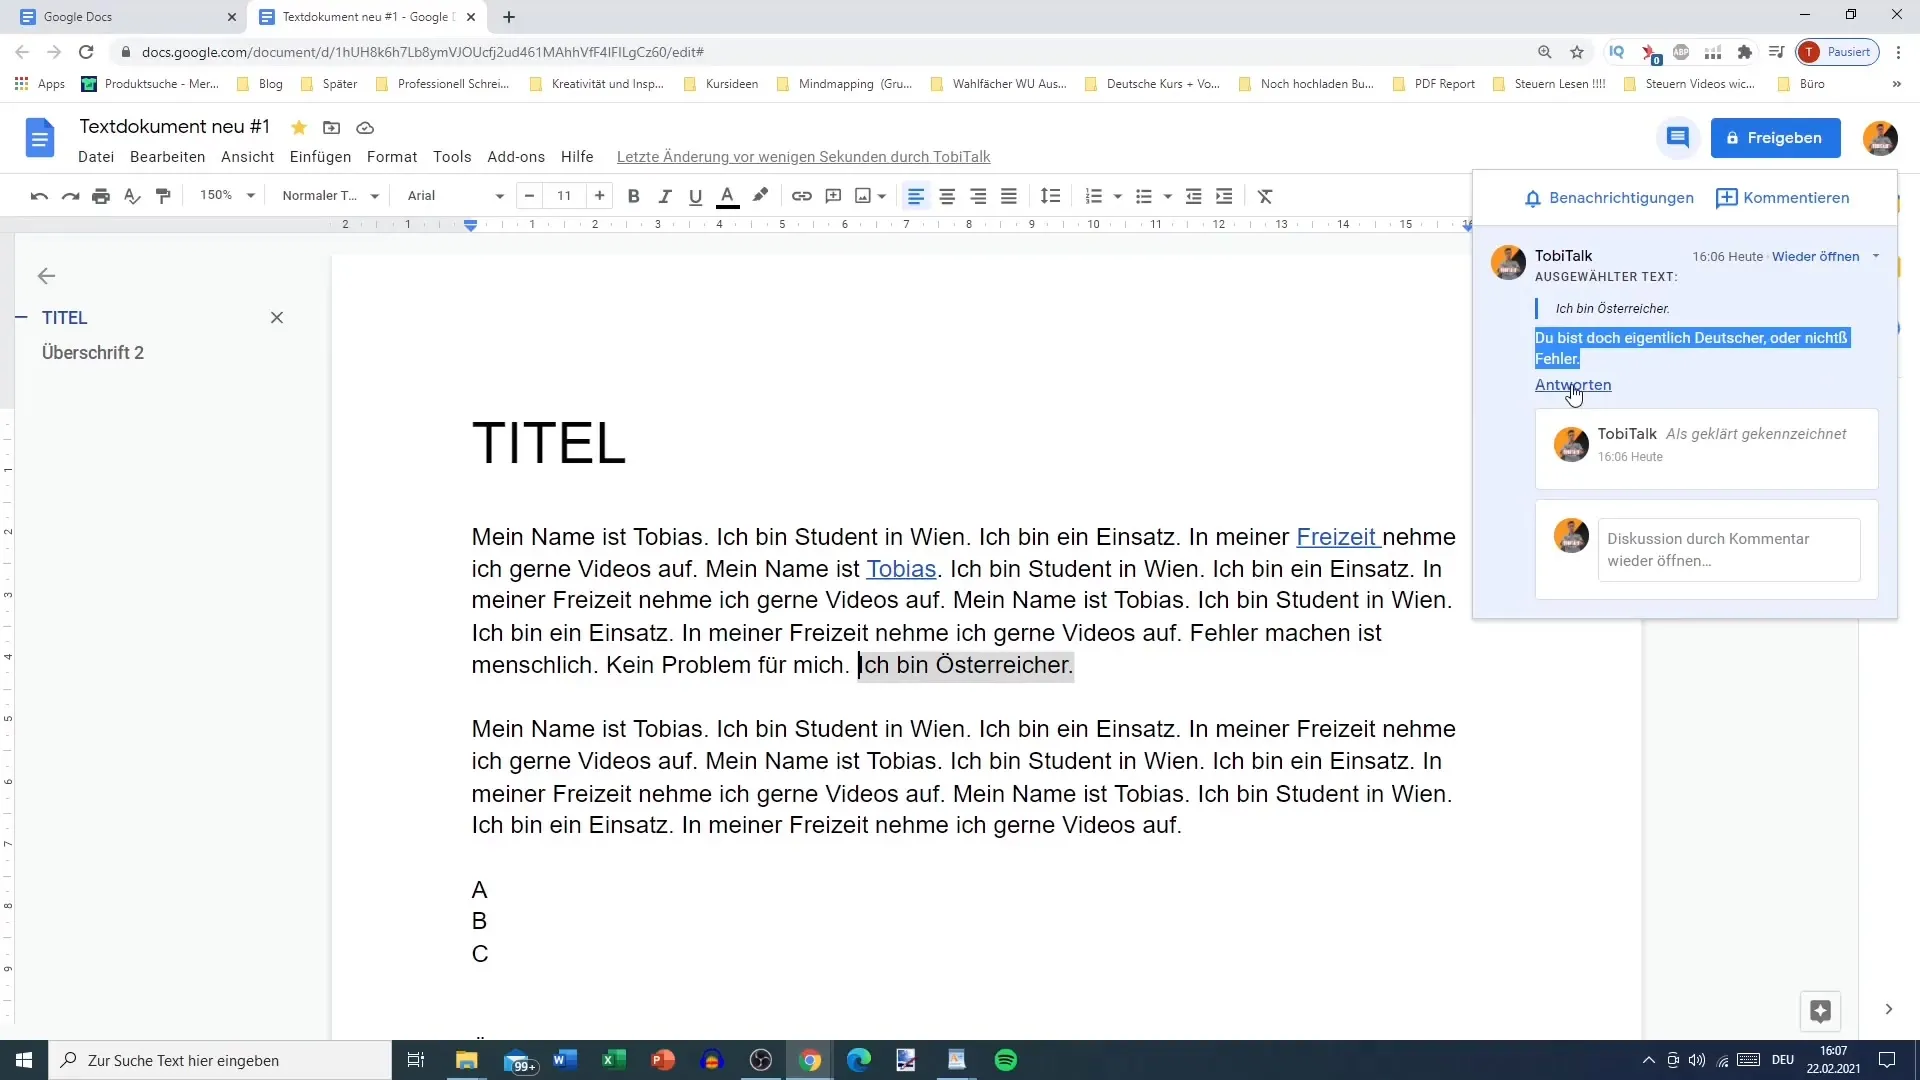Open the paragraph style dropdown
Screen dimensions: 1920x1080
click(328, 195)
